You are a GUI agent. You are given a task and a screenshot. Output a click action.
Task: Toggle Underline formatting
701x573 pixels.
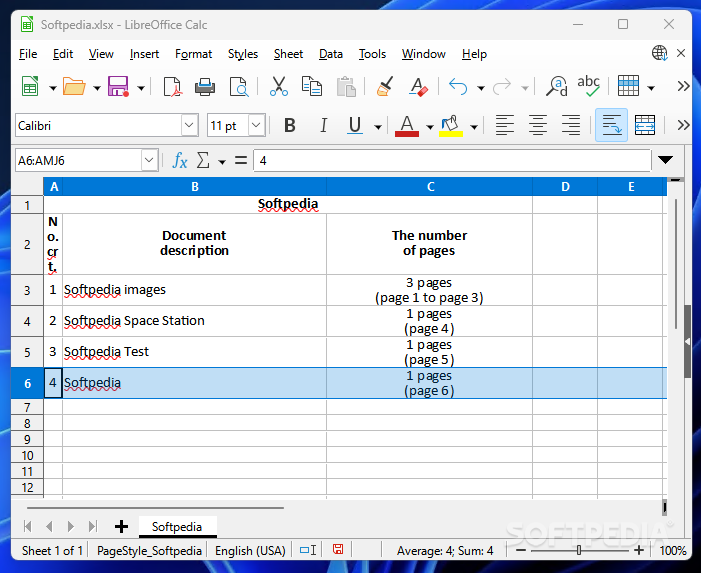pos(355,125)
